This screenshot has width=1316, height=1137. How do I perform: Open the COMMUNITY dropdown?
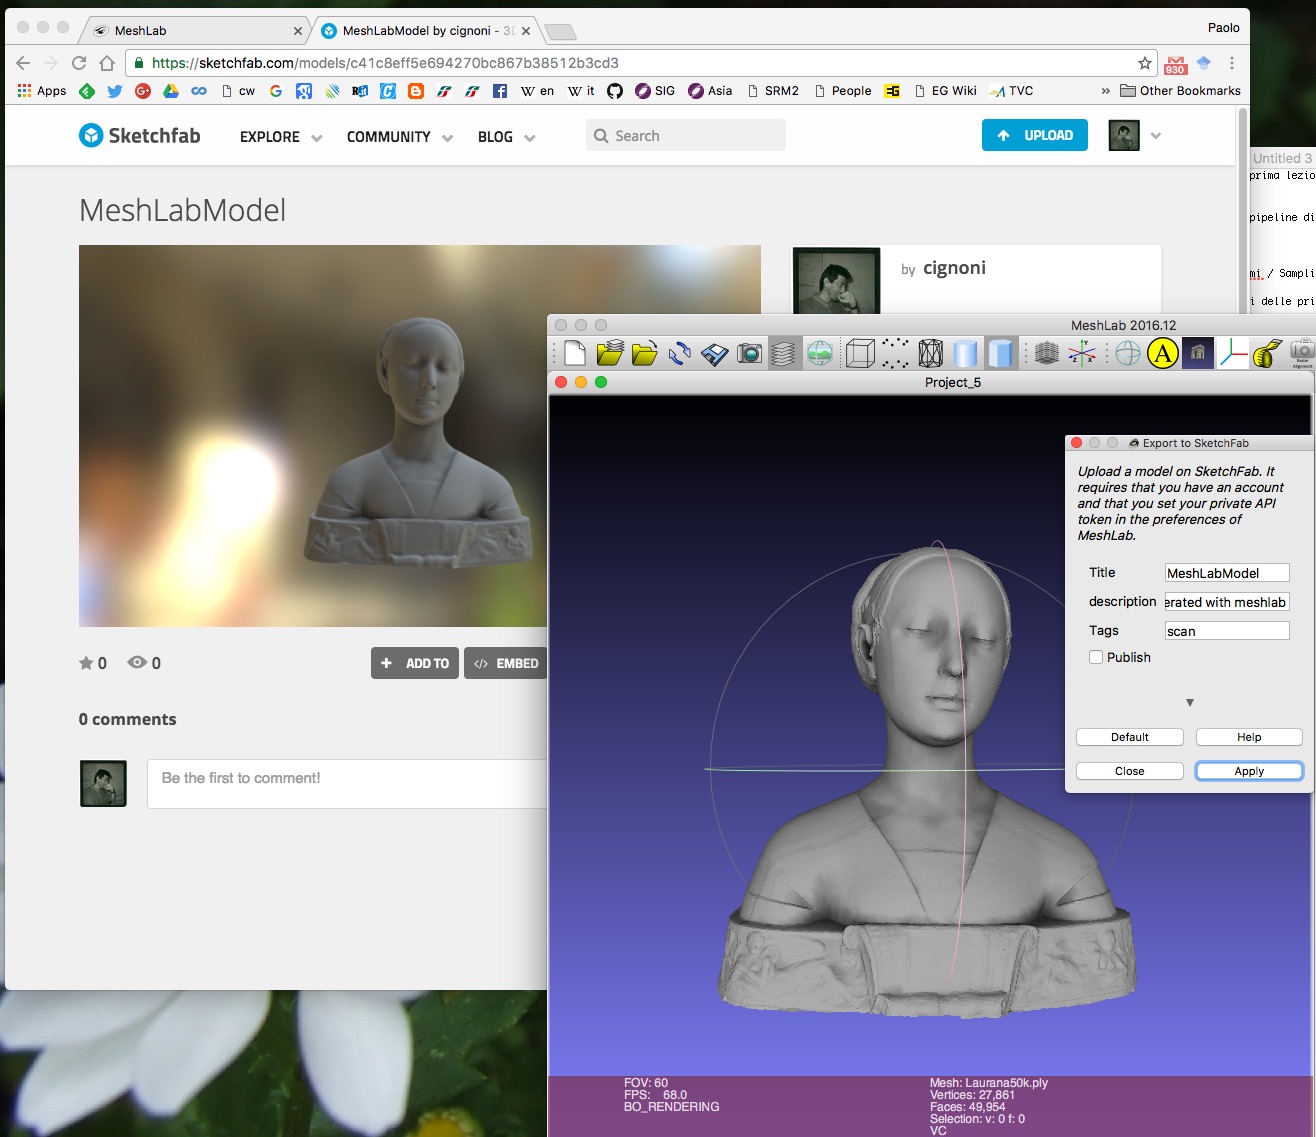tap(397, 137)
